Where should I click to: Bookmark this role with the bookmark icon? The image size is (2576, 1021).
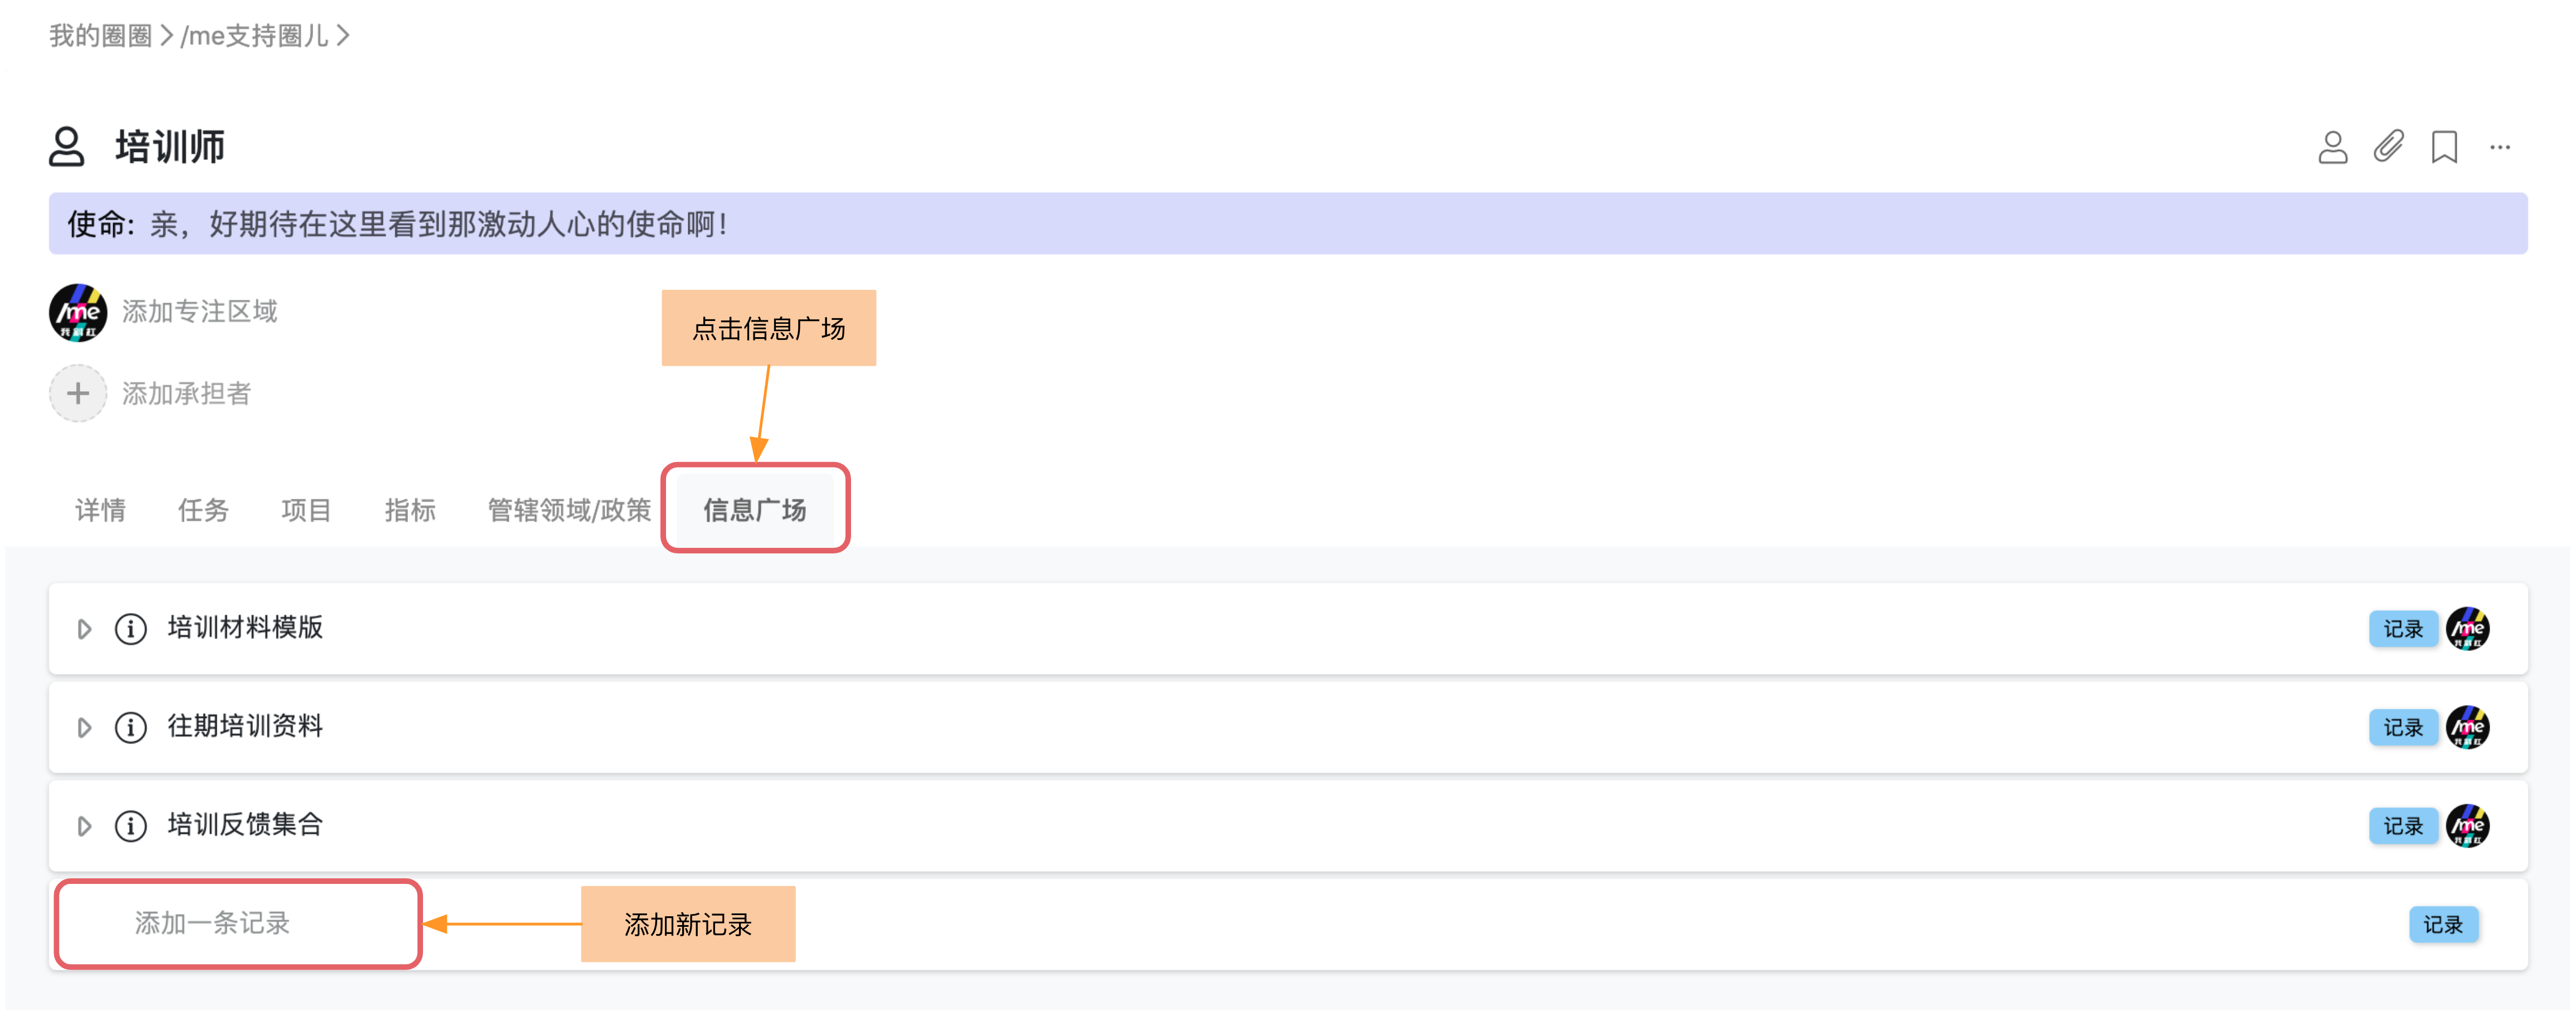2444,147
